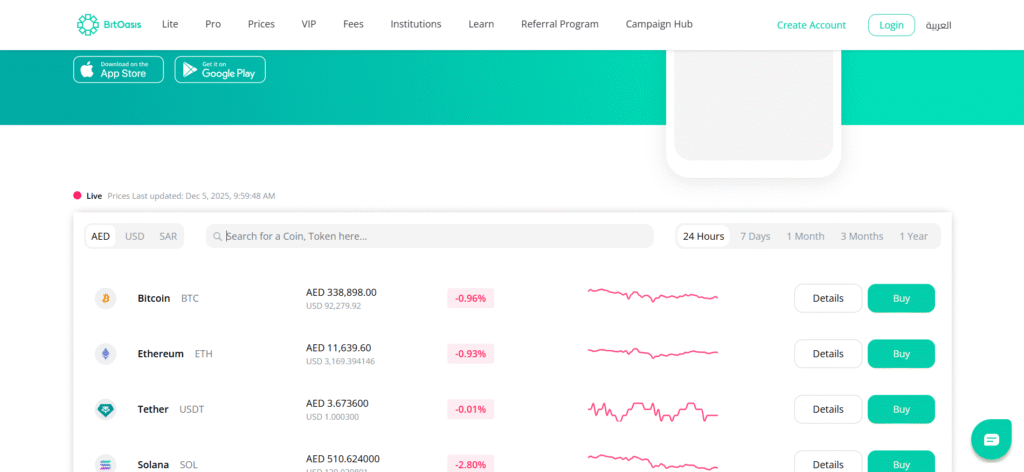The width and height of the screenshot is (1024, 472).
Task: Open the Institutions page
Action: coord(416,24)
